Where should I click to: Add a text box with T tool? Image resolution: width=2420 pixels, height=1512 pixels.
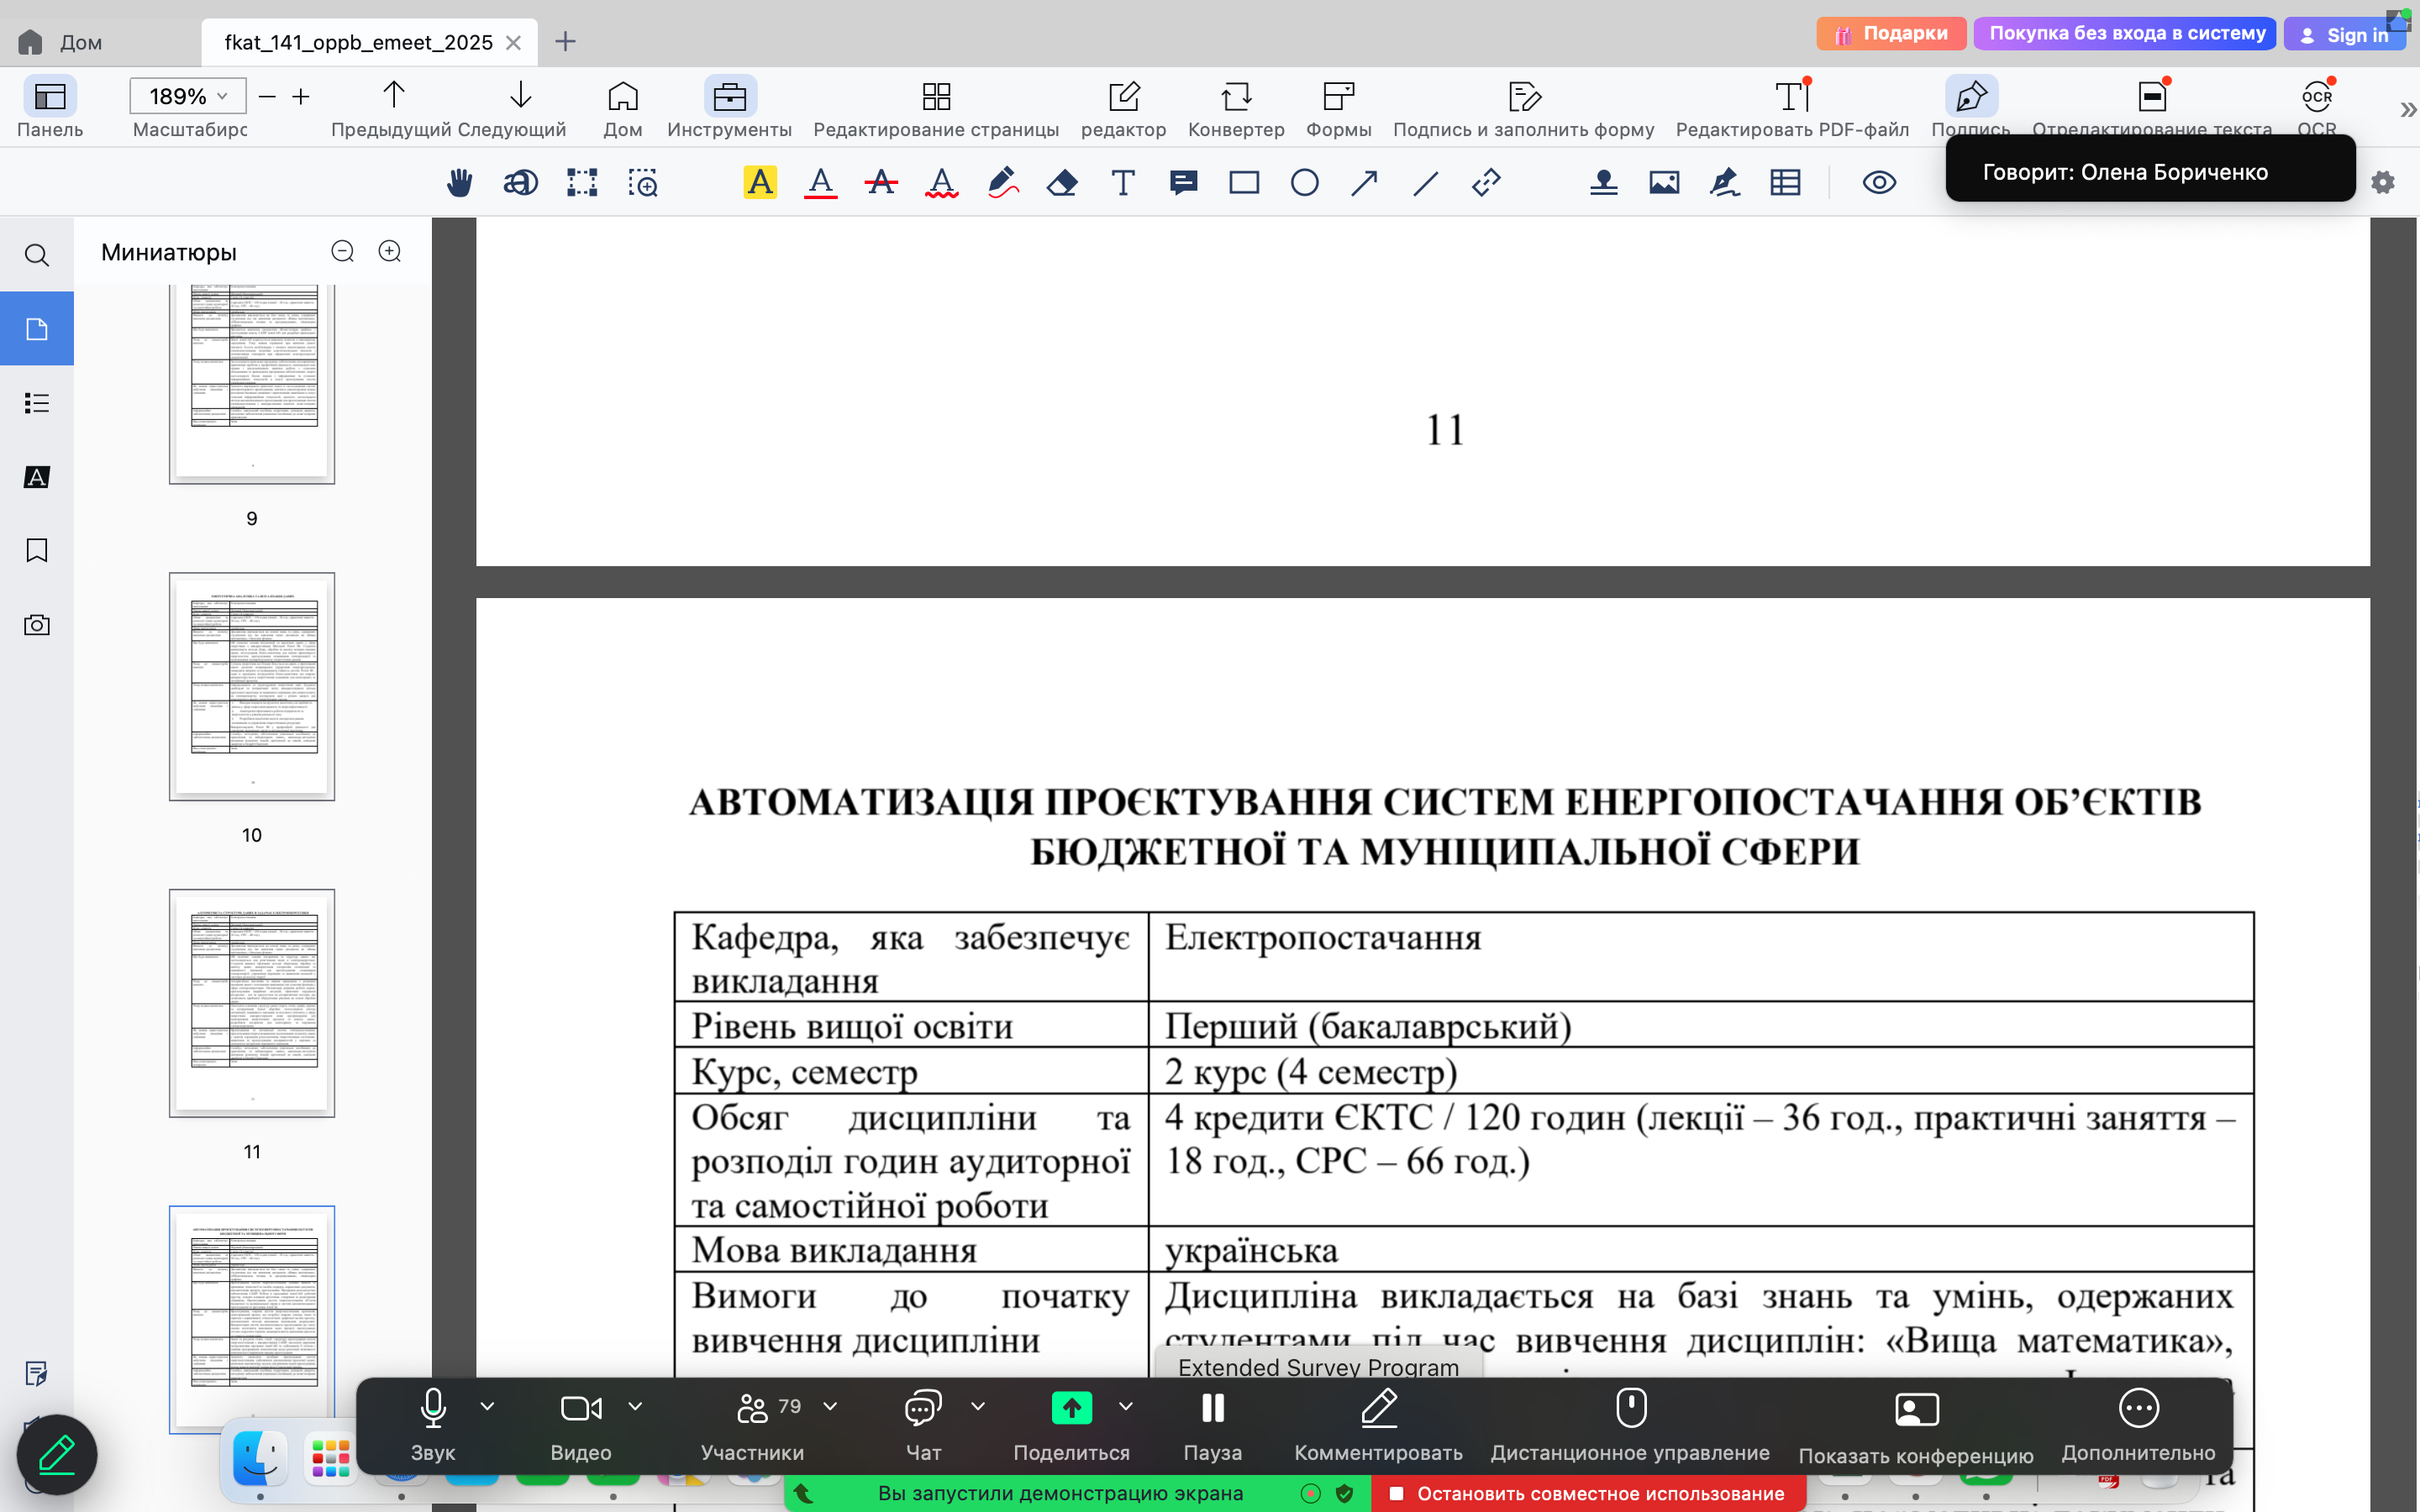(1123, 183)
